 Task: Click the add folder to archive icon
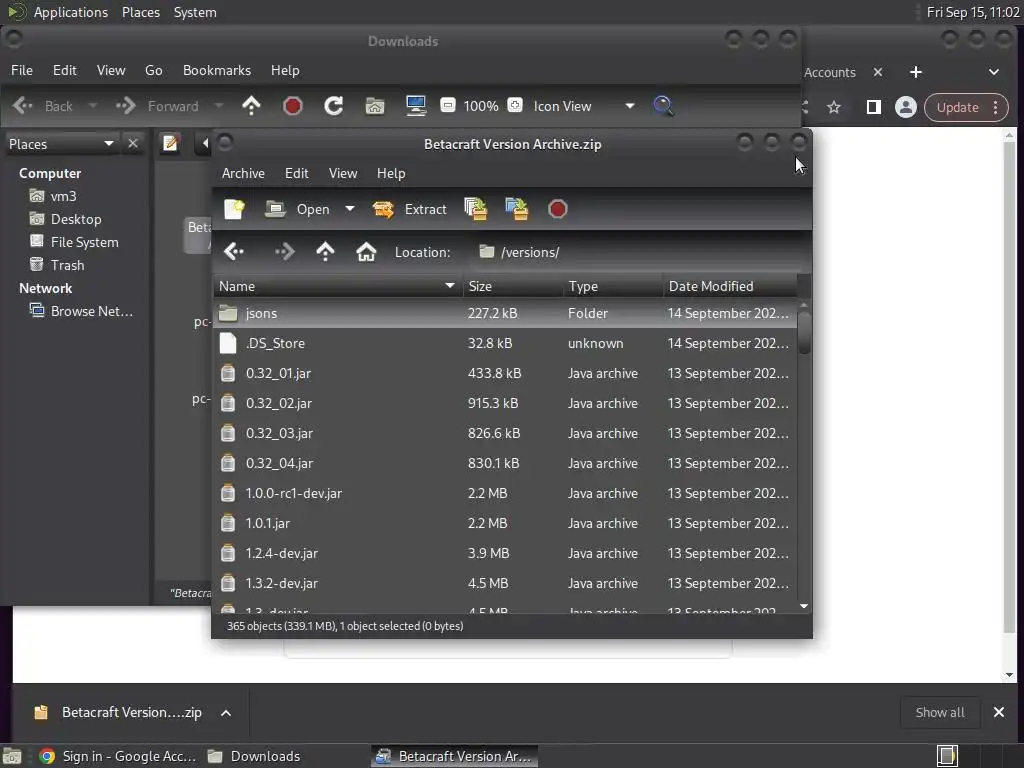pos(517,209)
